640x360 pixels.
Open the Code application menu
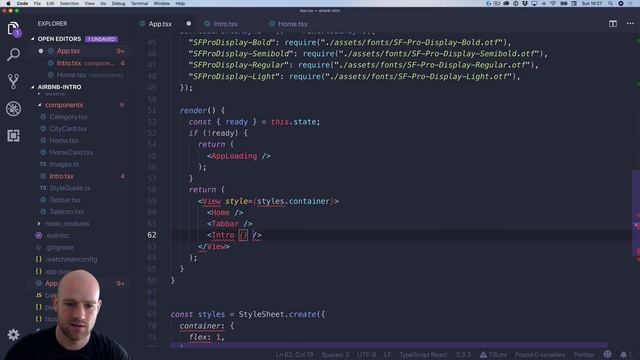(x=22, y=3)
